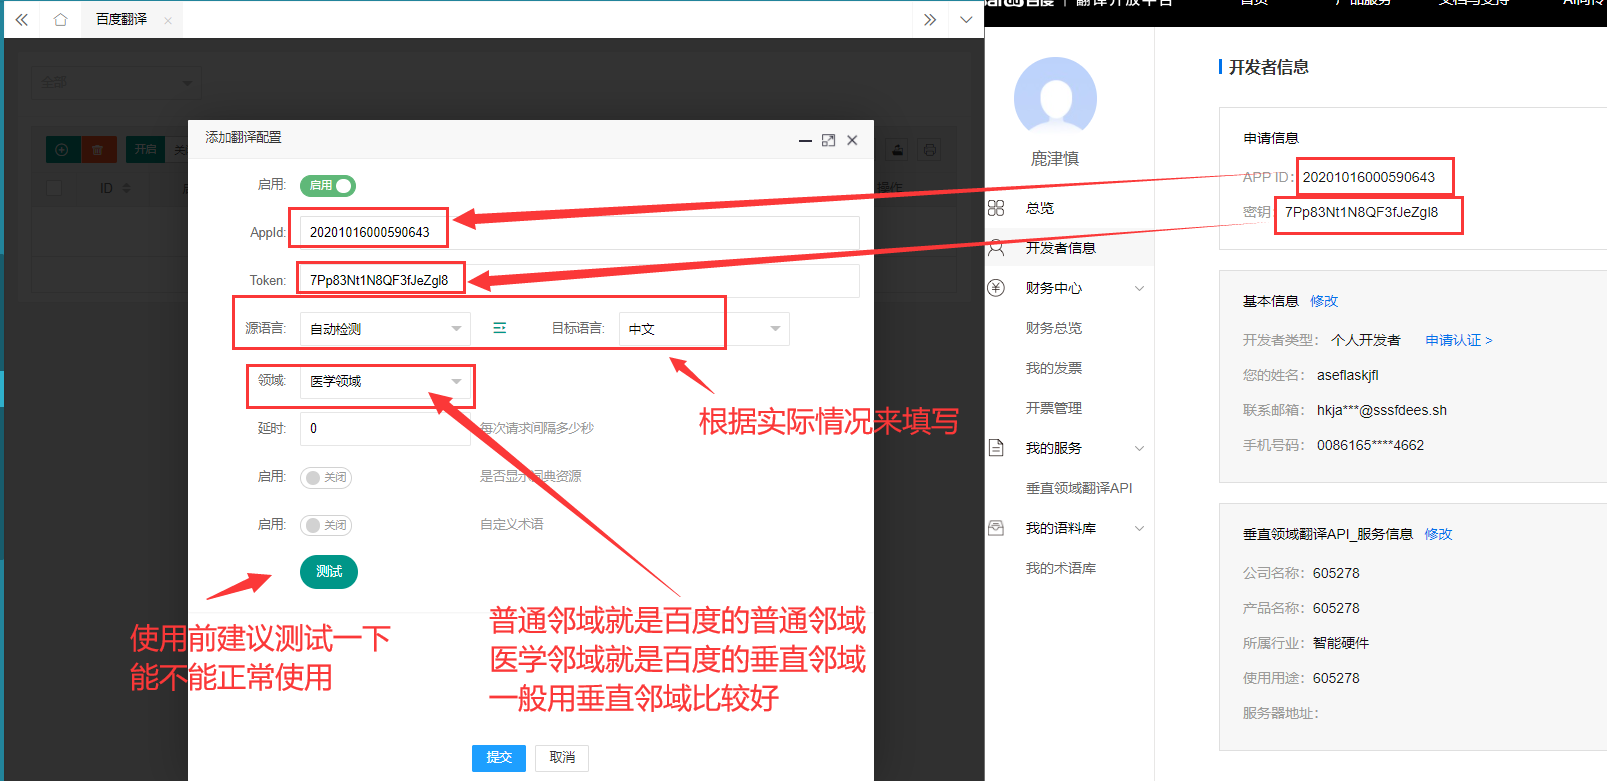Image resolution: width=1607 pixels, height=781 pixels.
Task: Sort by the dimmed ID column arrows
Action: 126,188
